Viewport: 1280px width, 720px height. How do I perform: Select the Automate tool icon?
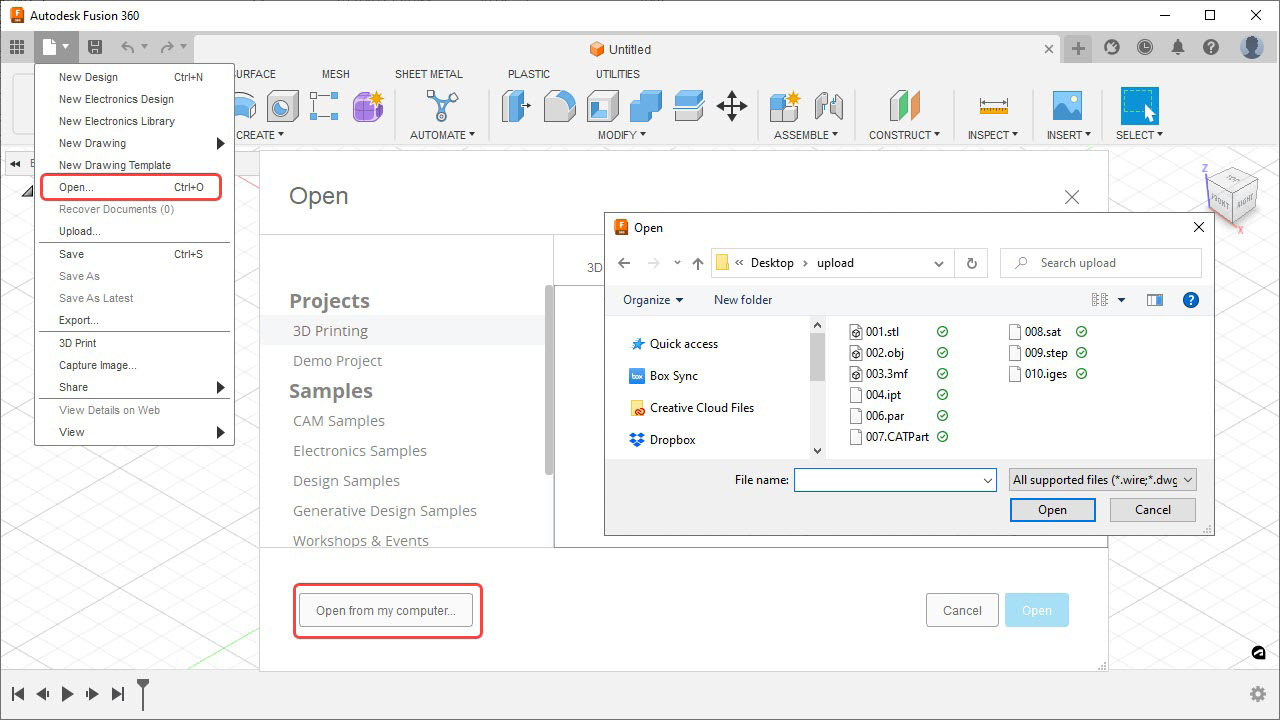click(x=442, y=106)
